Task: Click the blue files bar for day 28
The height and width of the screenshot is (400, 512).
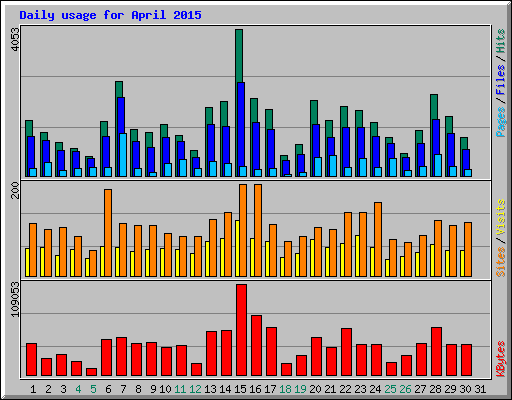Action: tap(436, 137)
